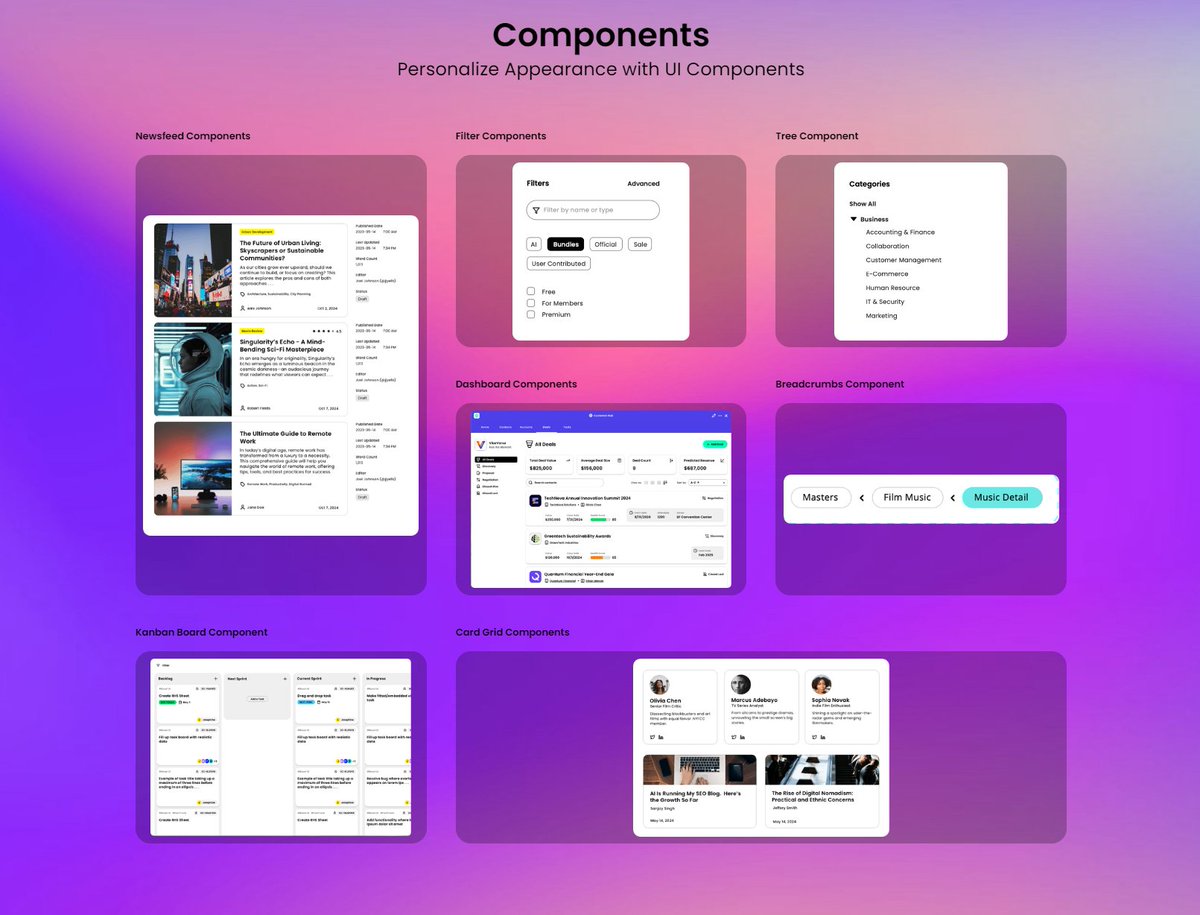Click the LinkedIn icon on Olivia Chen card
This screenshot has height=915, width=1200.
pyautogui.click(x=661, y=737)
